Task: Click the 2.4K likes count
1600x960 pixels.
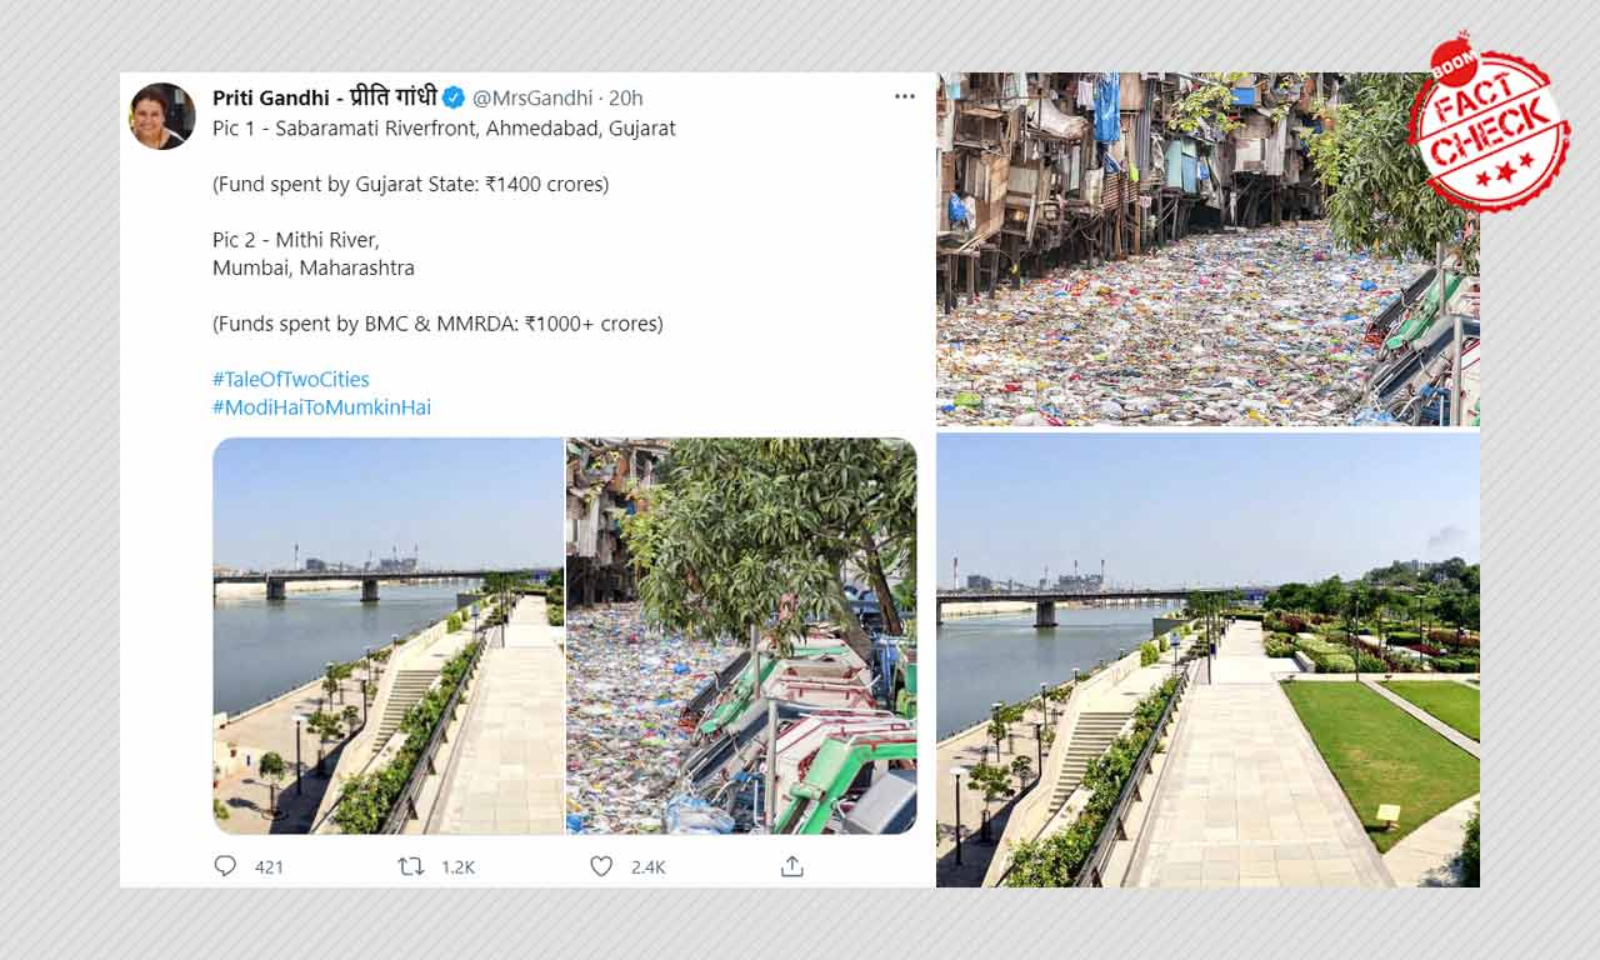Action: point(648,867)
